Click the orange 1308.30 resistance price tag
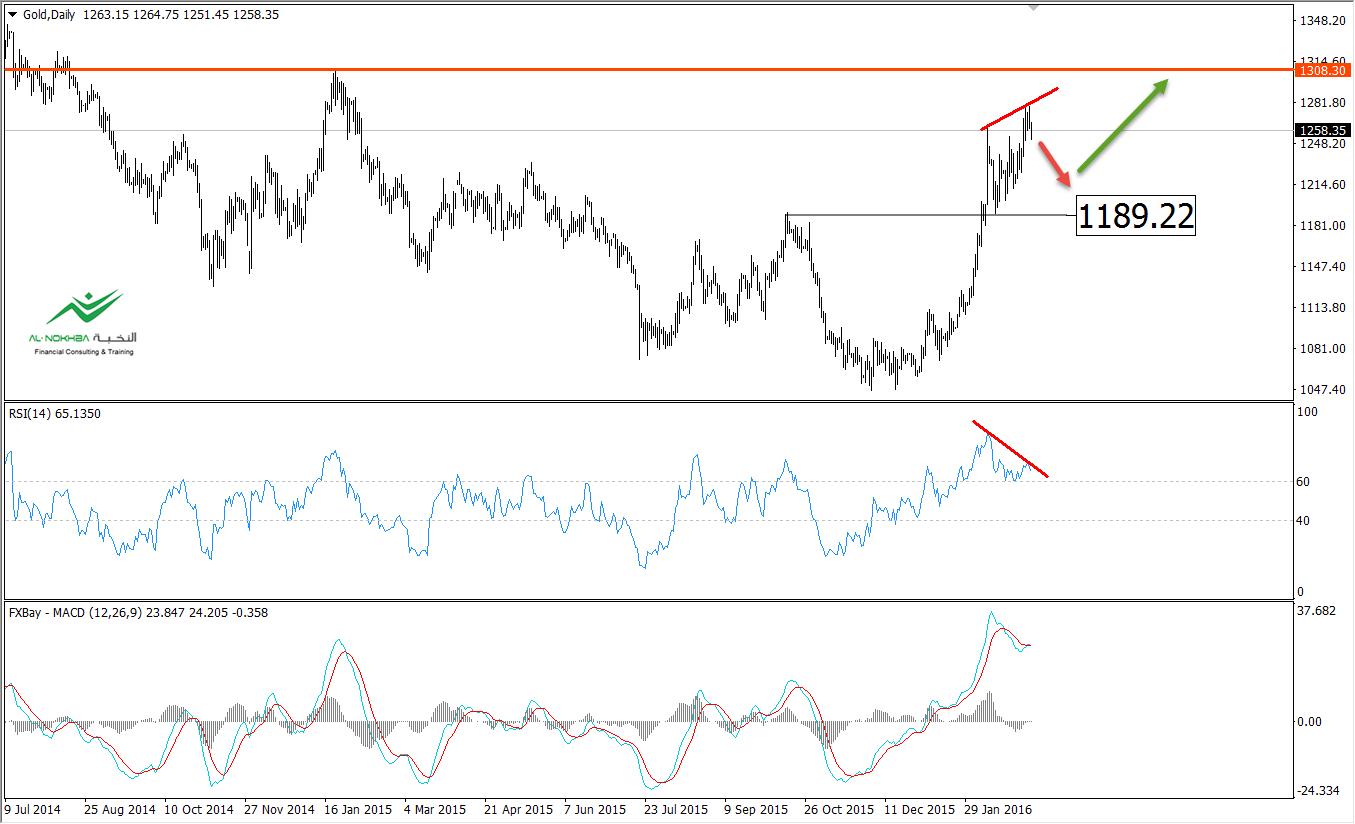 pyautogui.click(x=1322, y=71)
